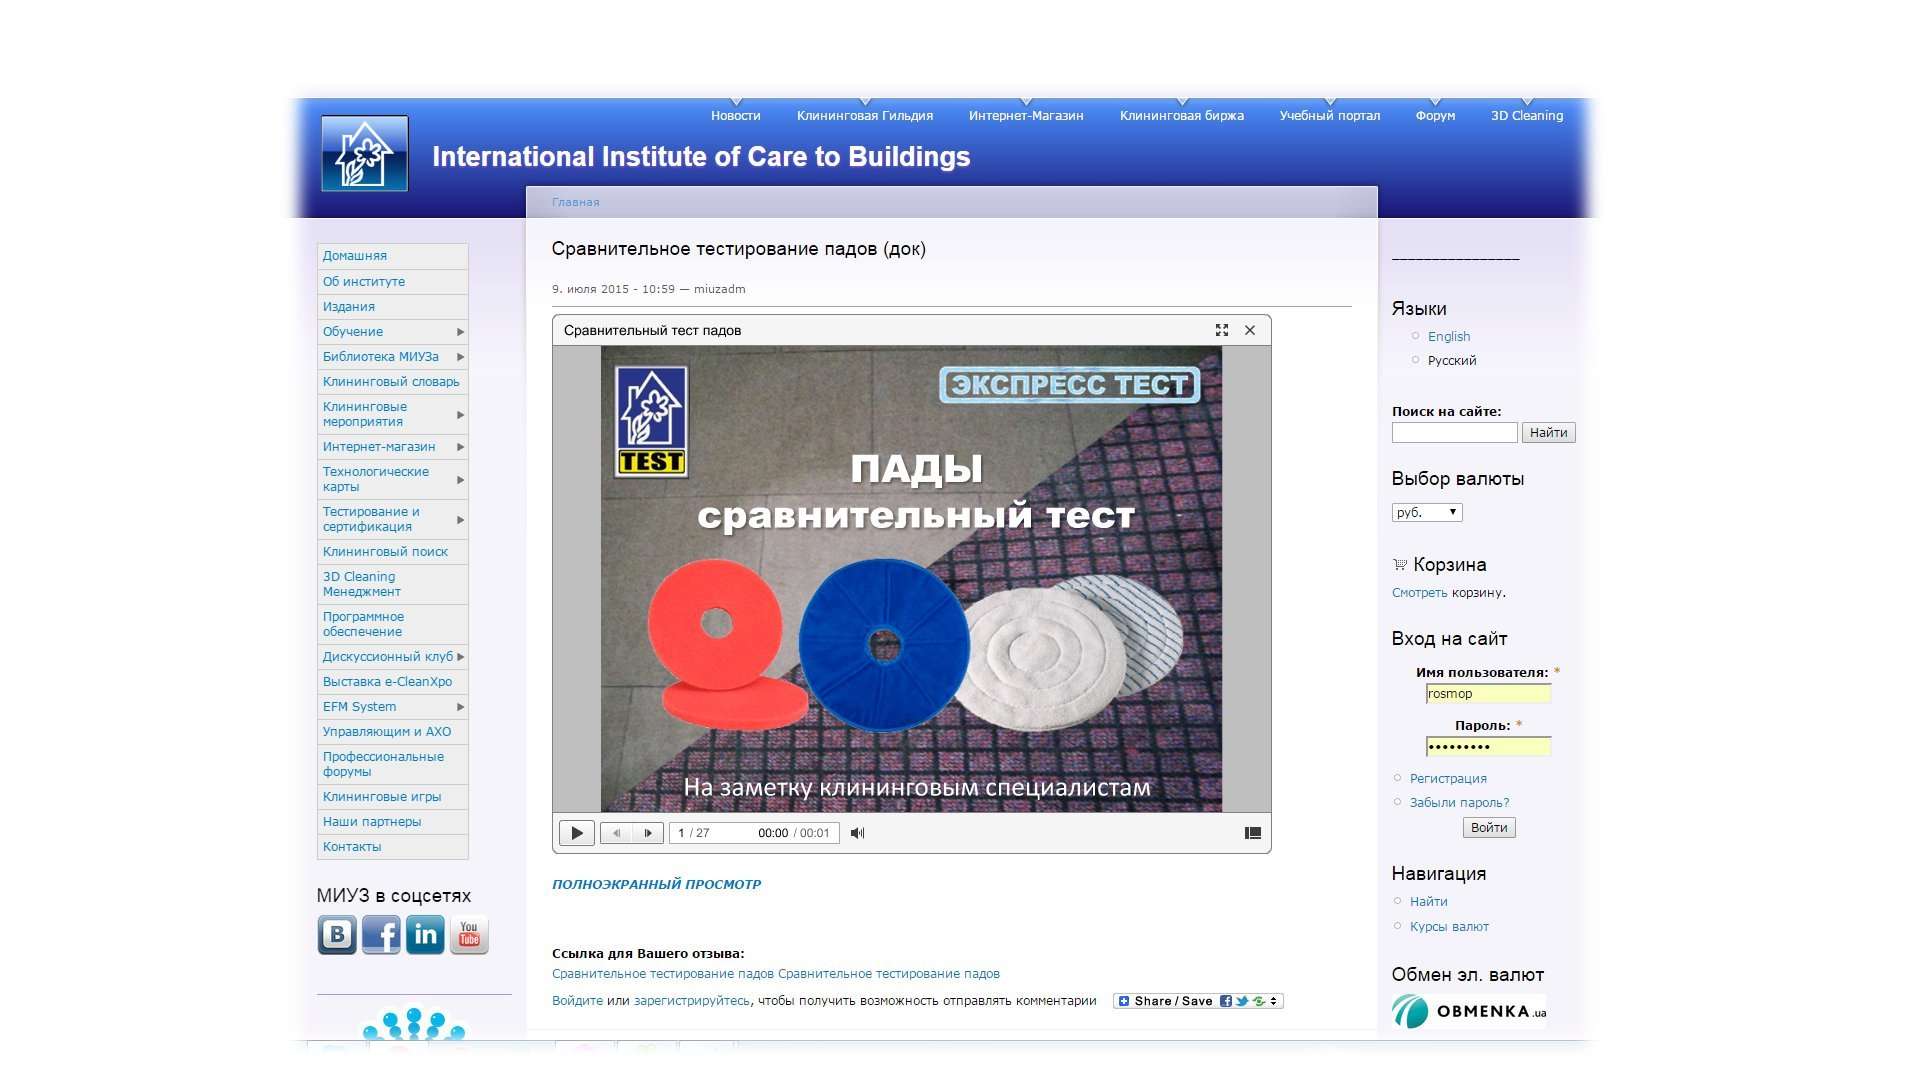Open the Новости top menu item
The height and width of the screenshot is (1080, 1920).
pyautogui.click(x=736, y=116)
